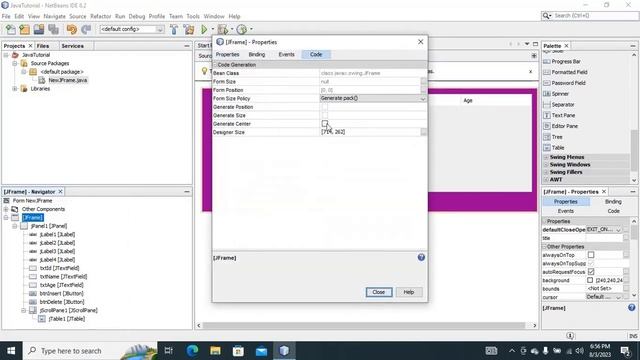Switch to Events tab in dialog
Viewport: 640px width, 360px height.
(287, 54)
